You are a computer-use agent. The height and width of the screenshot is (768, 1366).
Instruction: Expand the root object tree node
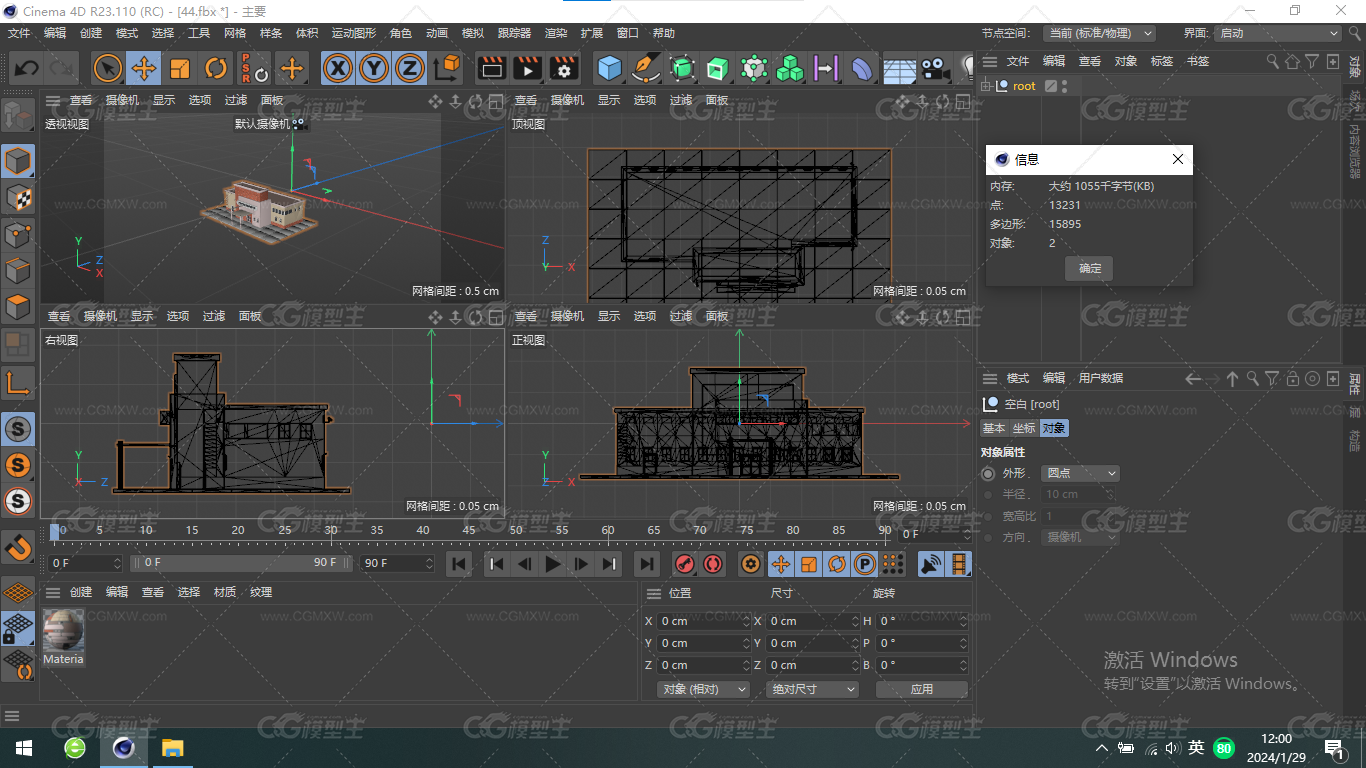click(986, 86)
